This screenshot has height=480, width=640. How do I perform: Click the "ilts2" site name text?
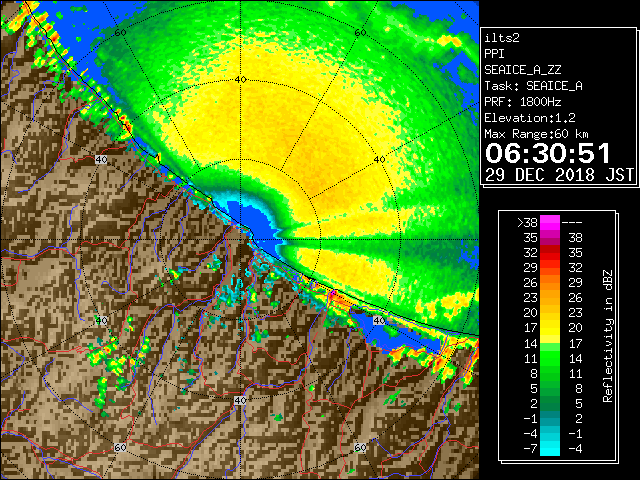pyautogui.click(x=502, y=38)
